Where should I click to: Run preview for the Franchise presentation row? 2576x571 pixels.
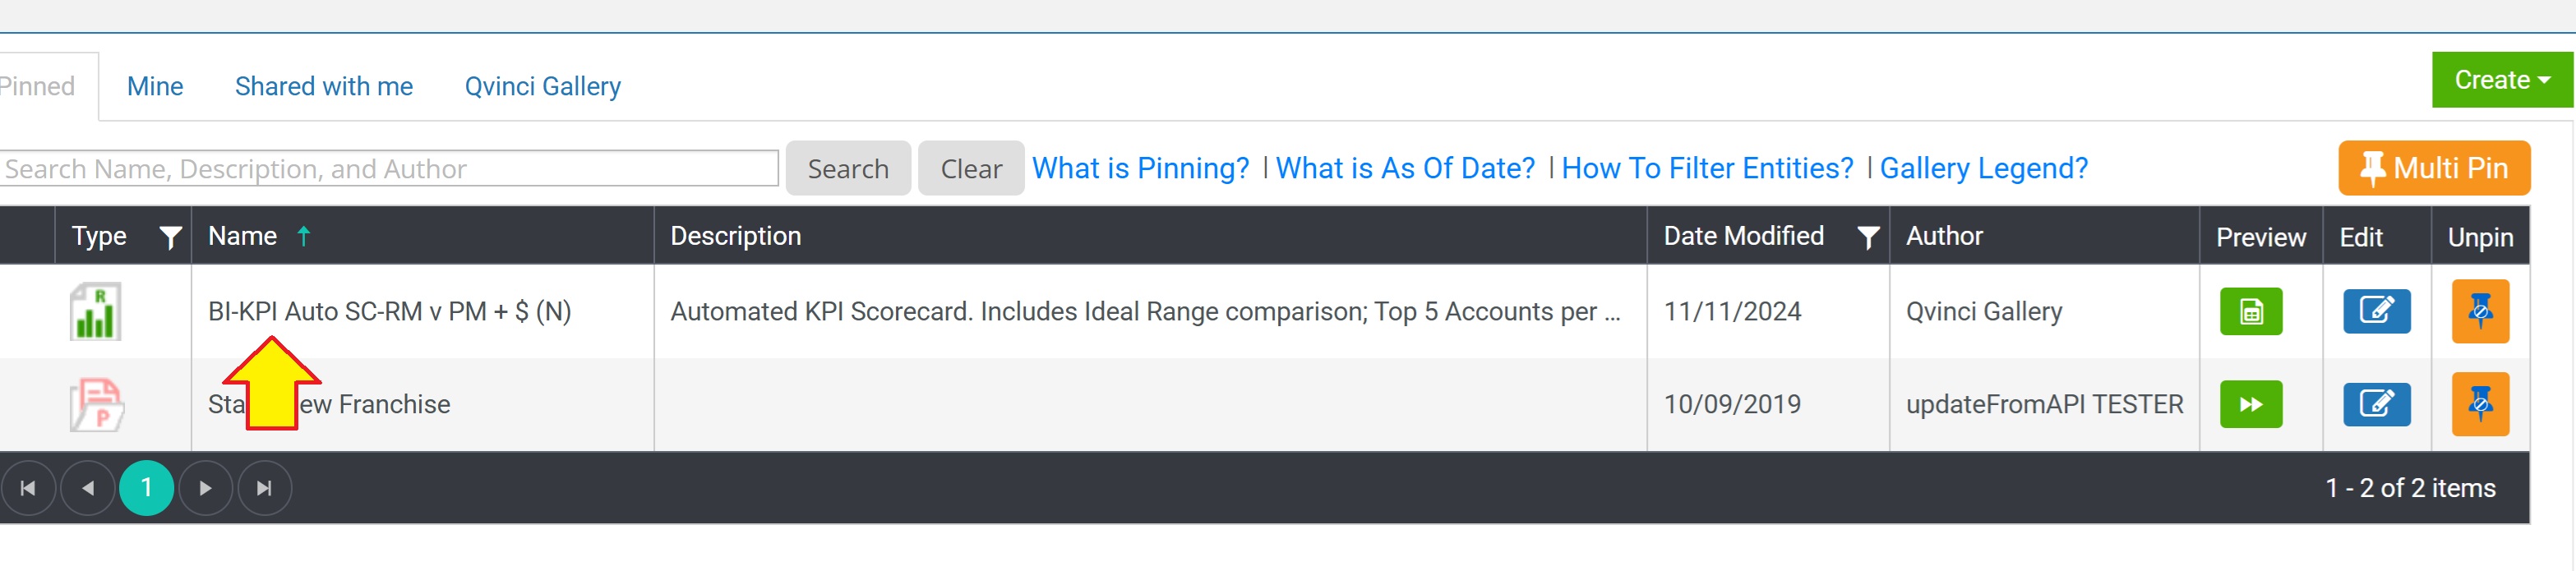[x=2250, y=404]
